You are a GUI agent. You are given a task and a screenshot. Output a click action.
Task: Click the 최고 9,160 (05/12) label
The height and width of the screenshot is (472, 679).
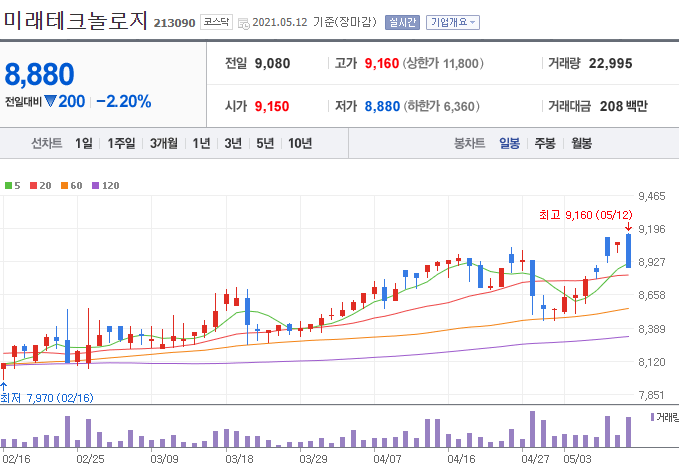[x=585, y=215]
